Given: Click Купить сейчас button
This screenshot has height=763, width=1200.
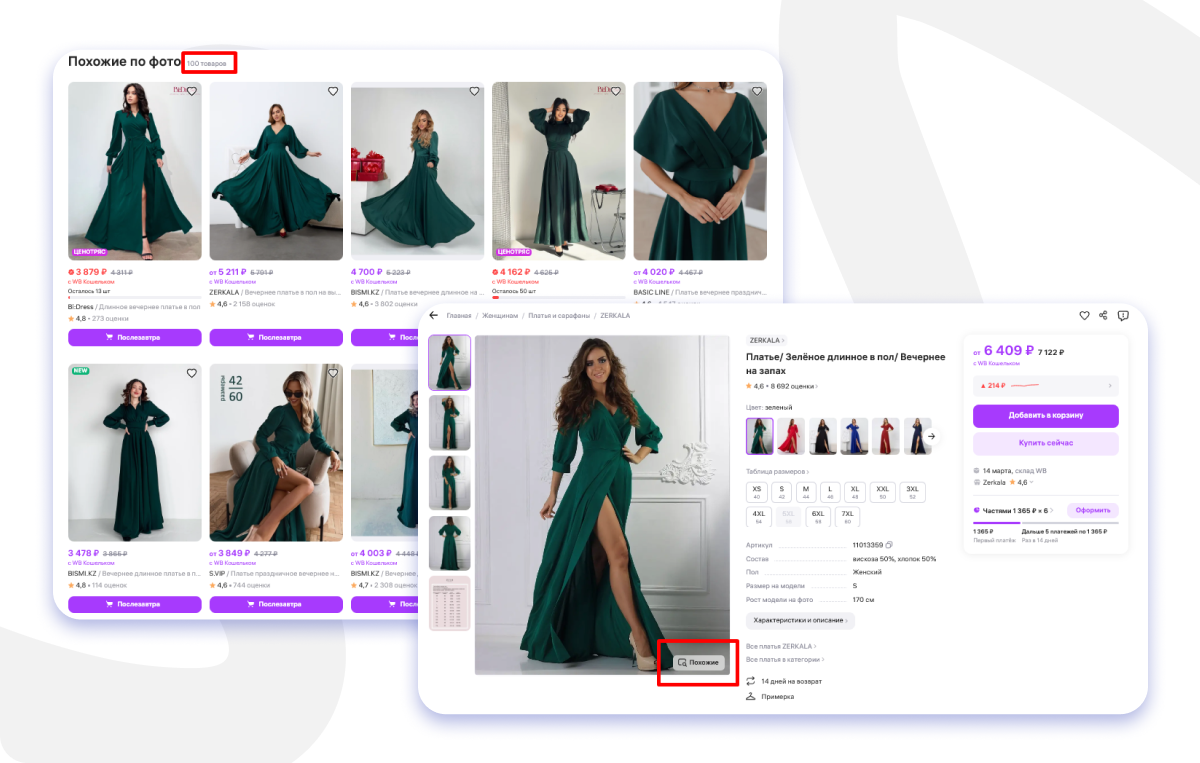Looking at the screenshot, I should (x=1045, y=443).
